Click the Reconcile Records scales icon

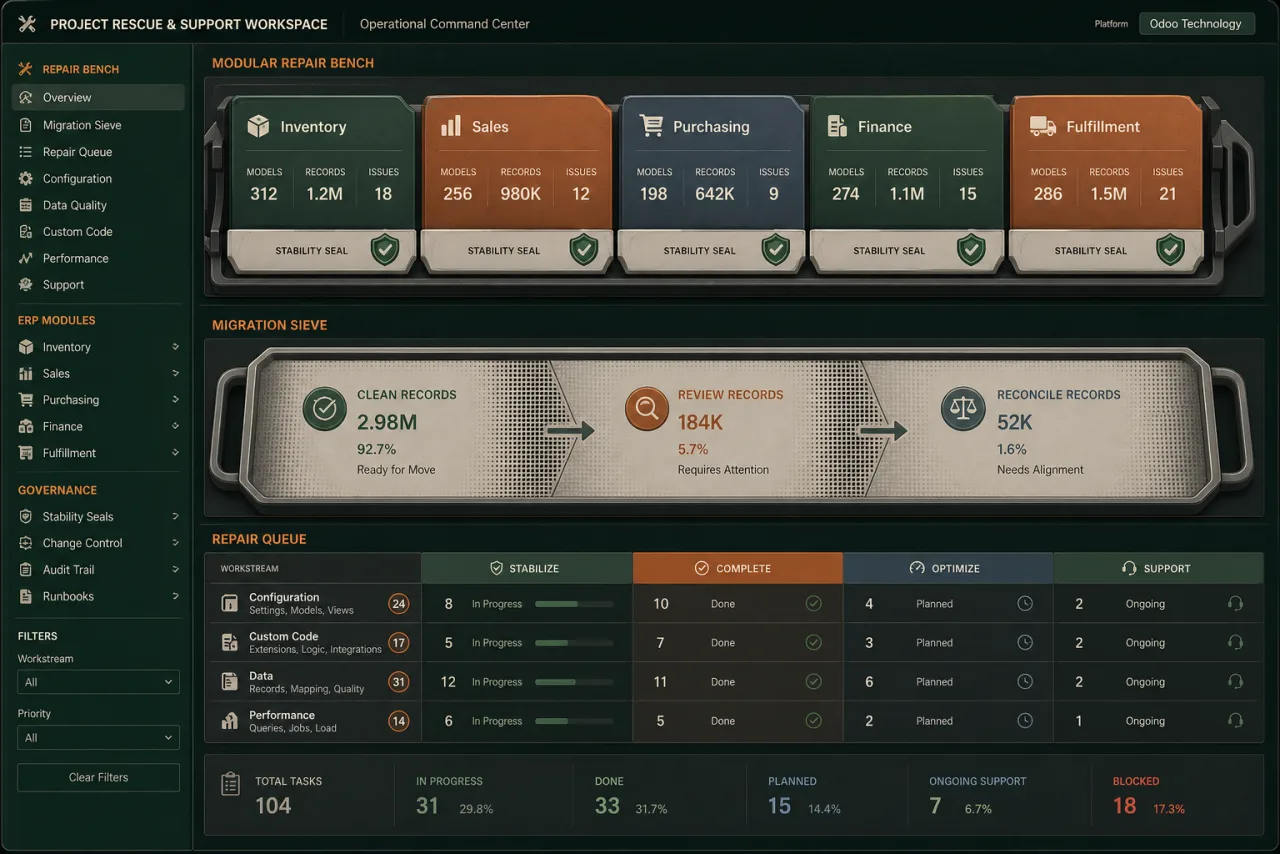point(963,409)
